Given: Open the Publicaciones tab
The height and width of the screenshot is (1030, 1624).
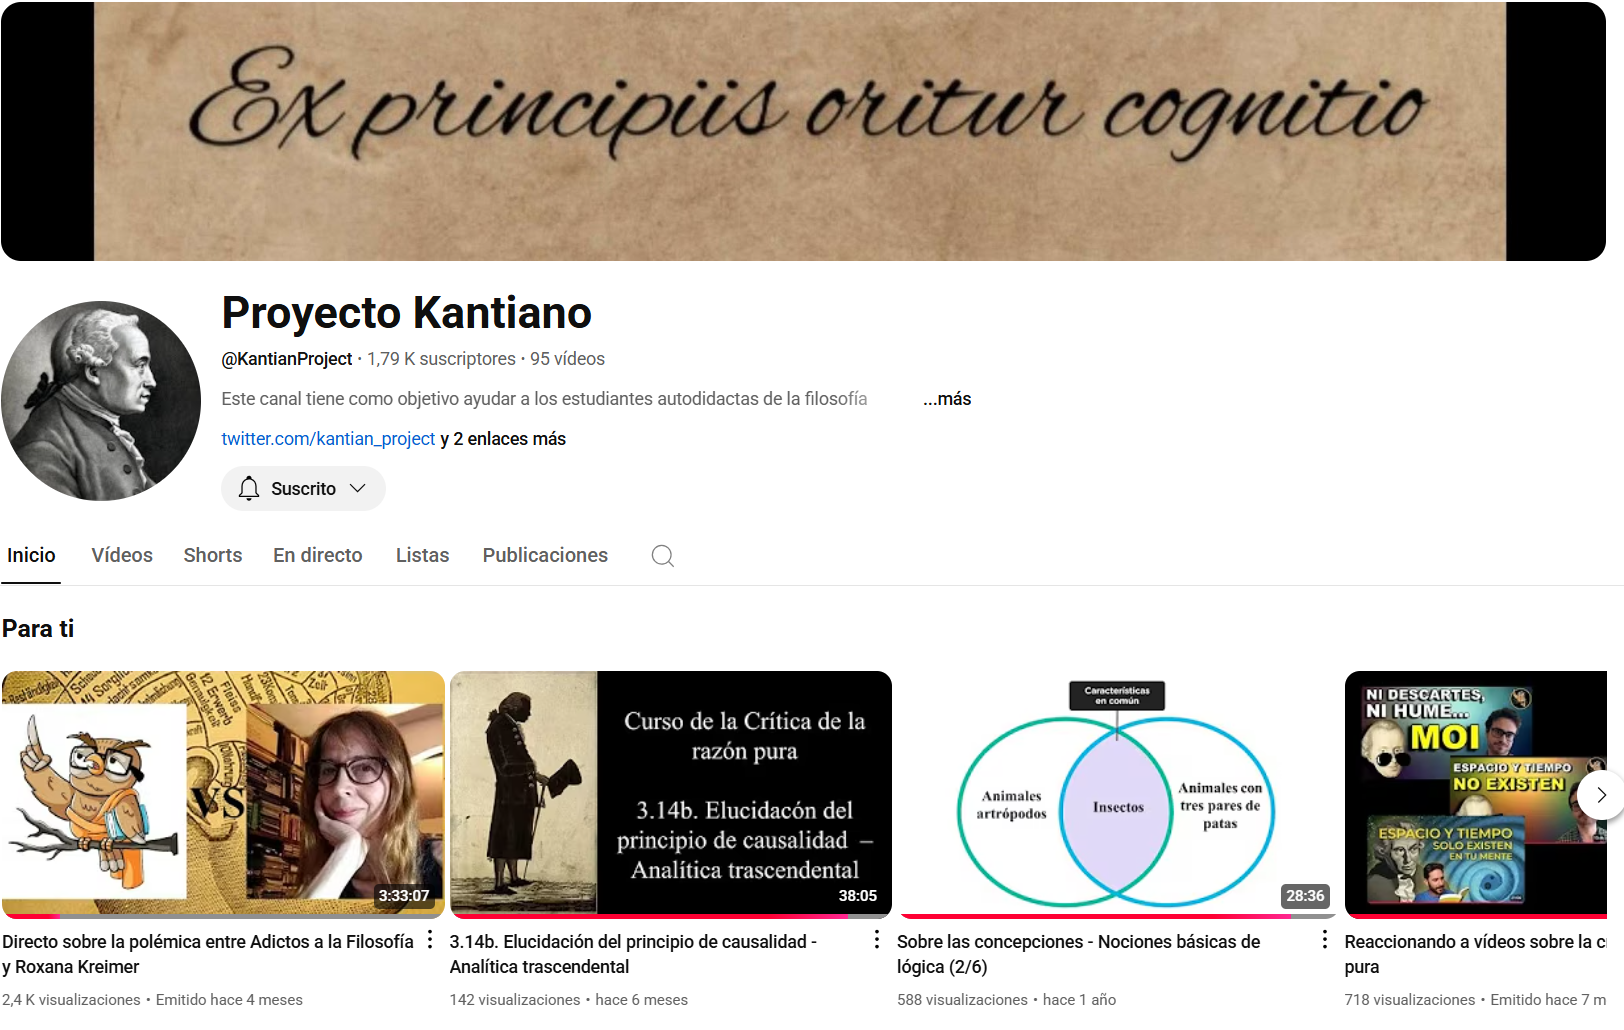Looking at the screenshot, I should [545, 555].
